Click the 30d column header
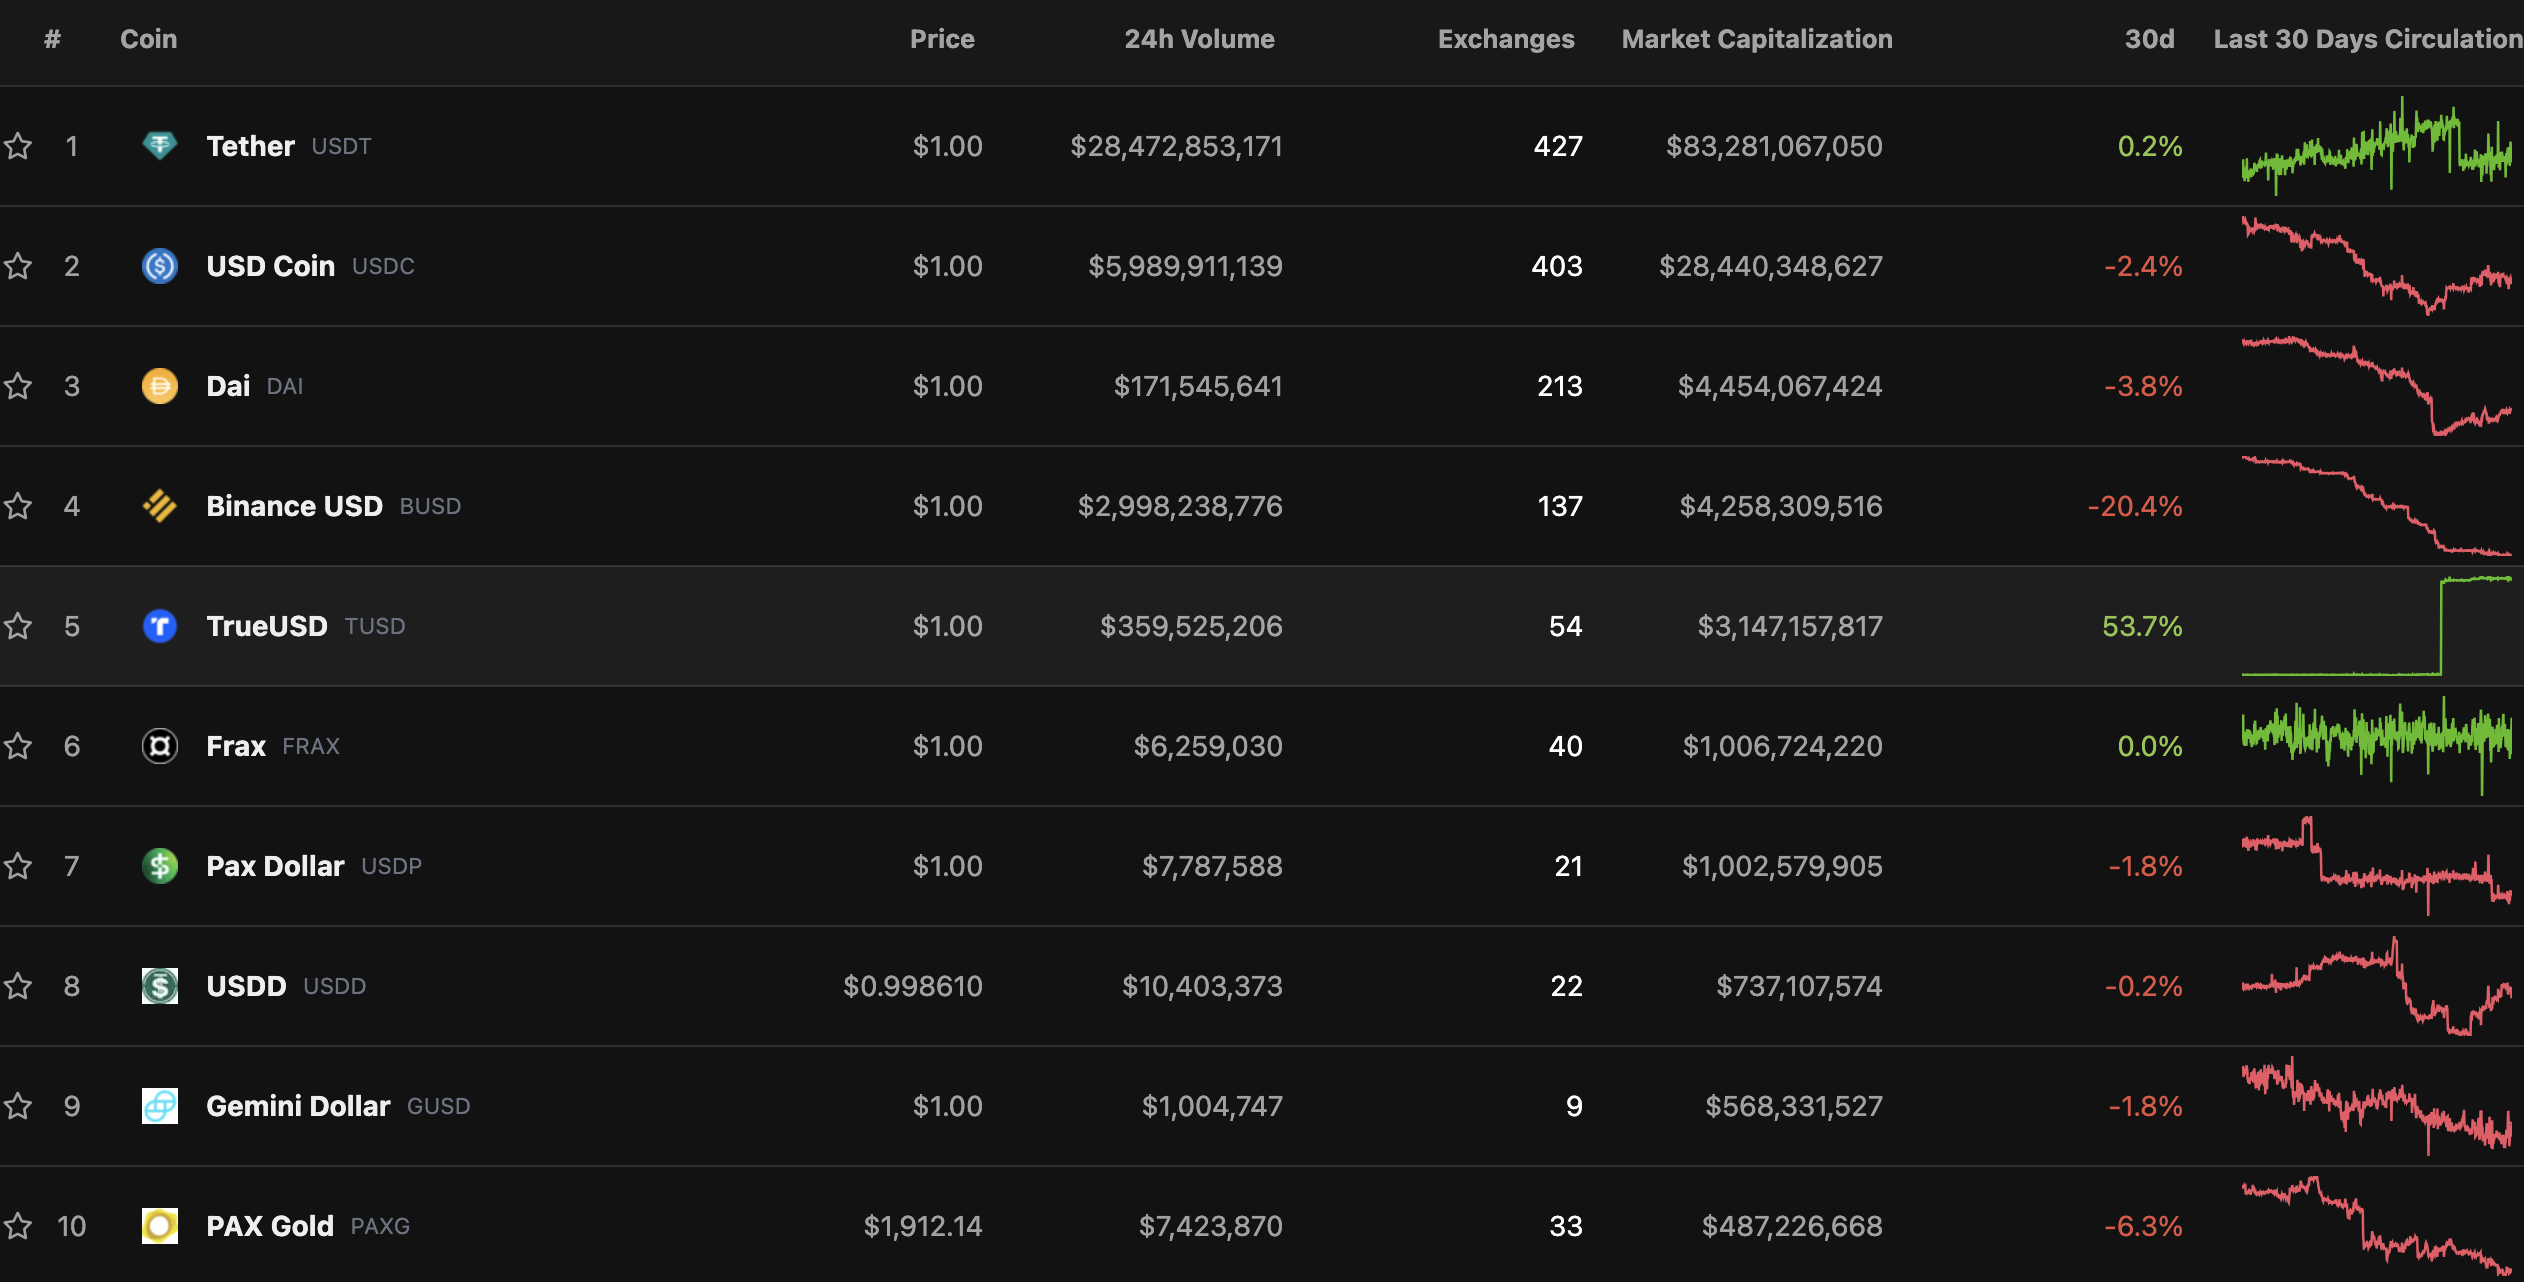The height and width of the screenshot is (1282, 2524). (x=2149, y=39)
